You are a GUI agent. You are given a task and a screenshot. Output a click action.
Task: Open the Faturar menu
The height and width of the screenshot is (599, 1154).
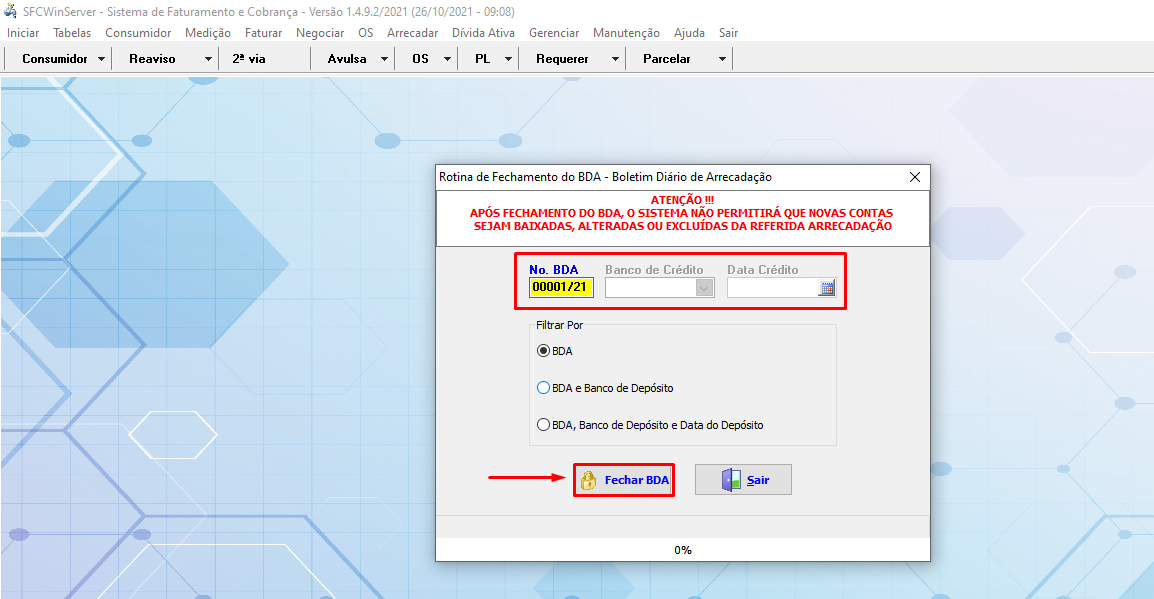pyautogui.click(x=263, y=33)
